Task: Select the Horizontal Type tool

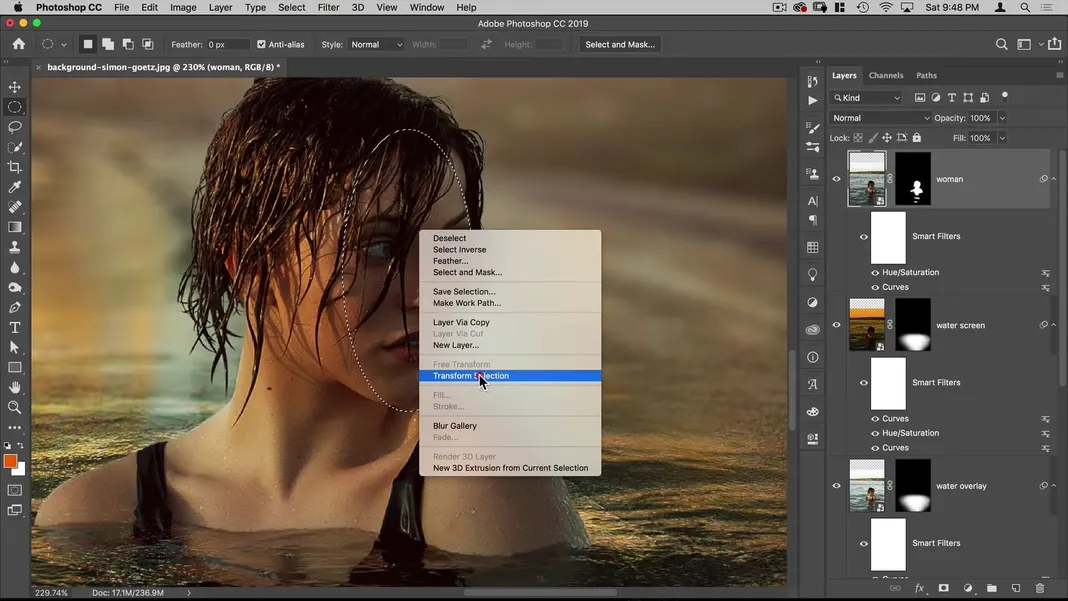Action: (14, 328)
